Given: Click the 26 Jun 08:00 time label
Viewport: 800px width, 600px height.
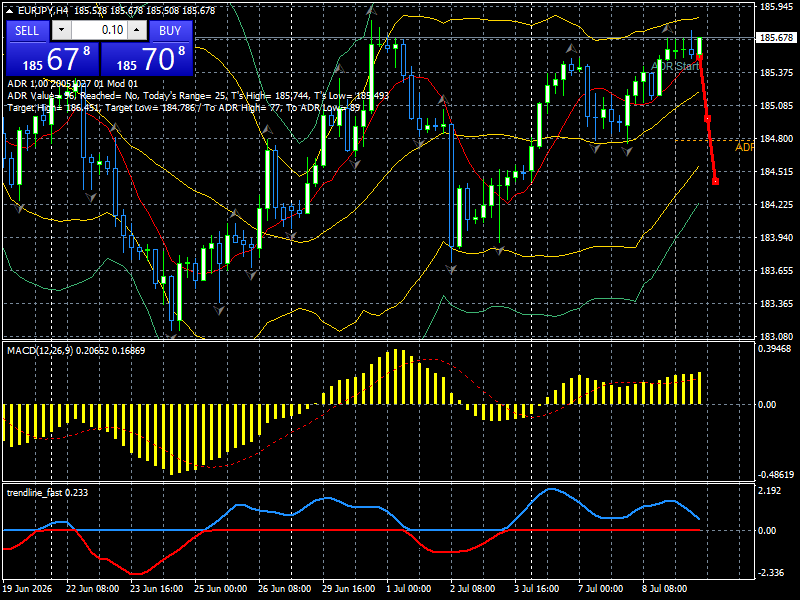Looking at the screenshot, I should pyautogui.click(x=284, y=588).
